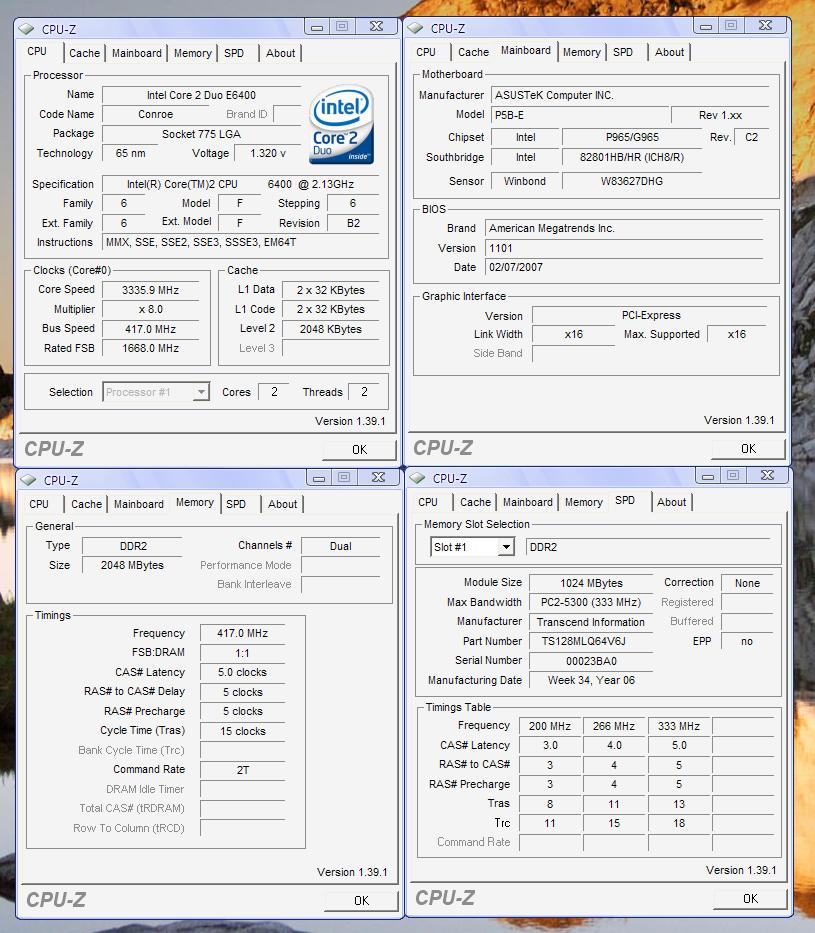Click the memory Size value '2048 MBytes'
815x933 pixels.
pyautogui.click(x=132, y=565)
